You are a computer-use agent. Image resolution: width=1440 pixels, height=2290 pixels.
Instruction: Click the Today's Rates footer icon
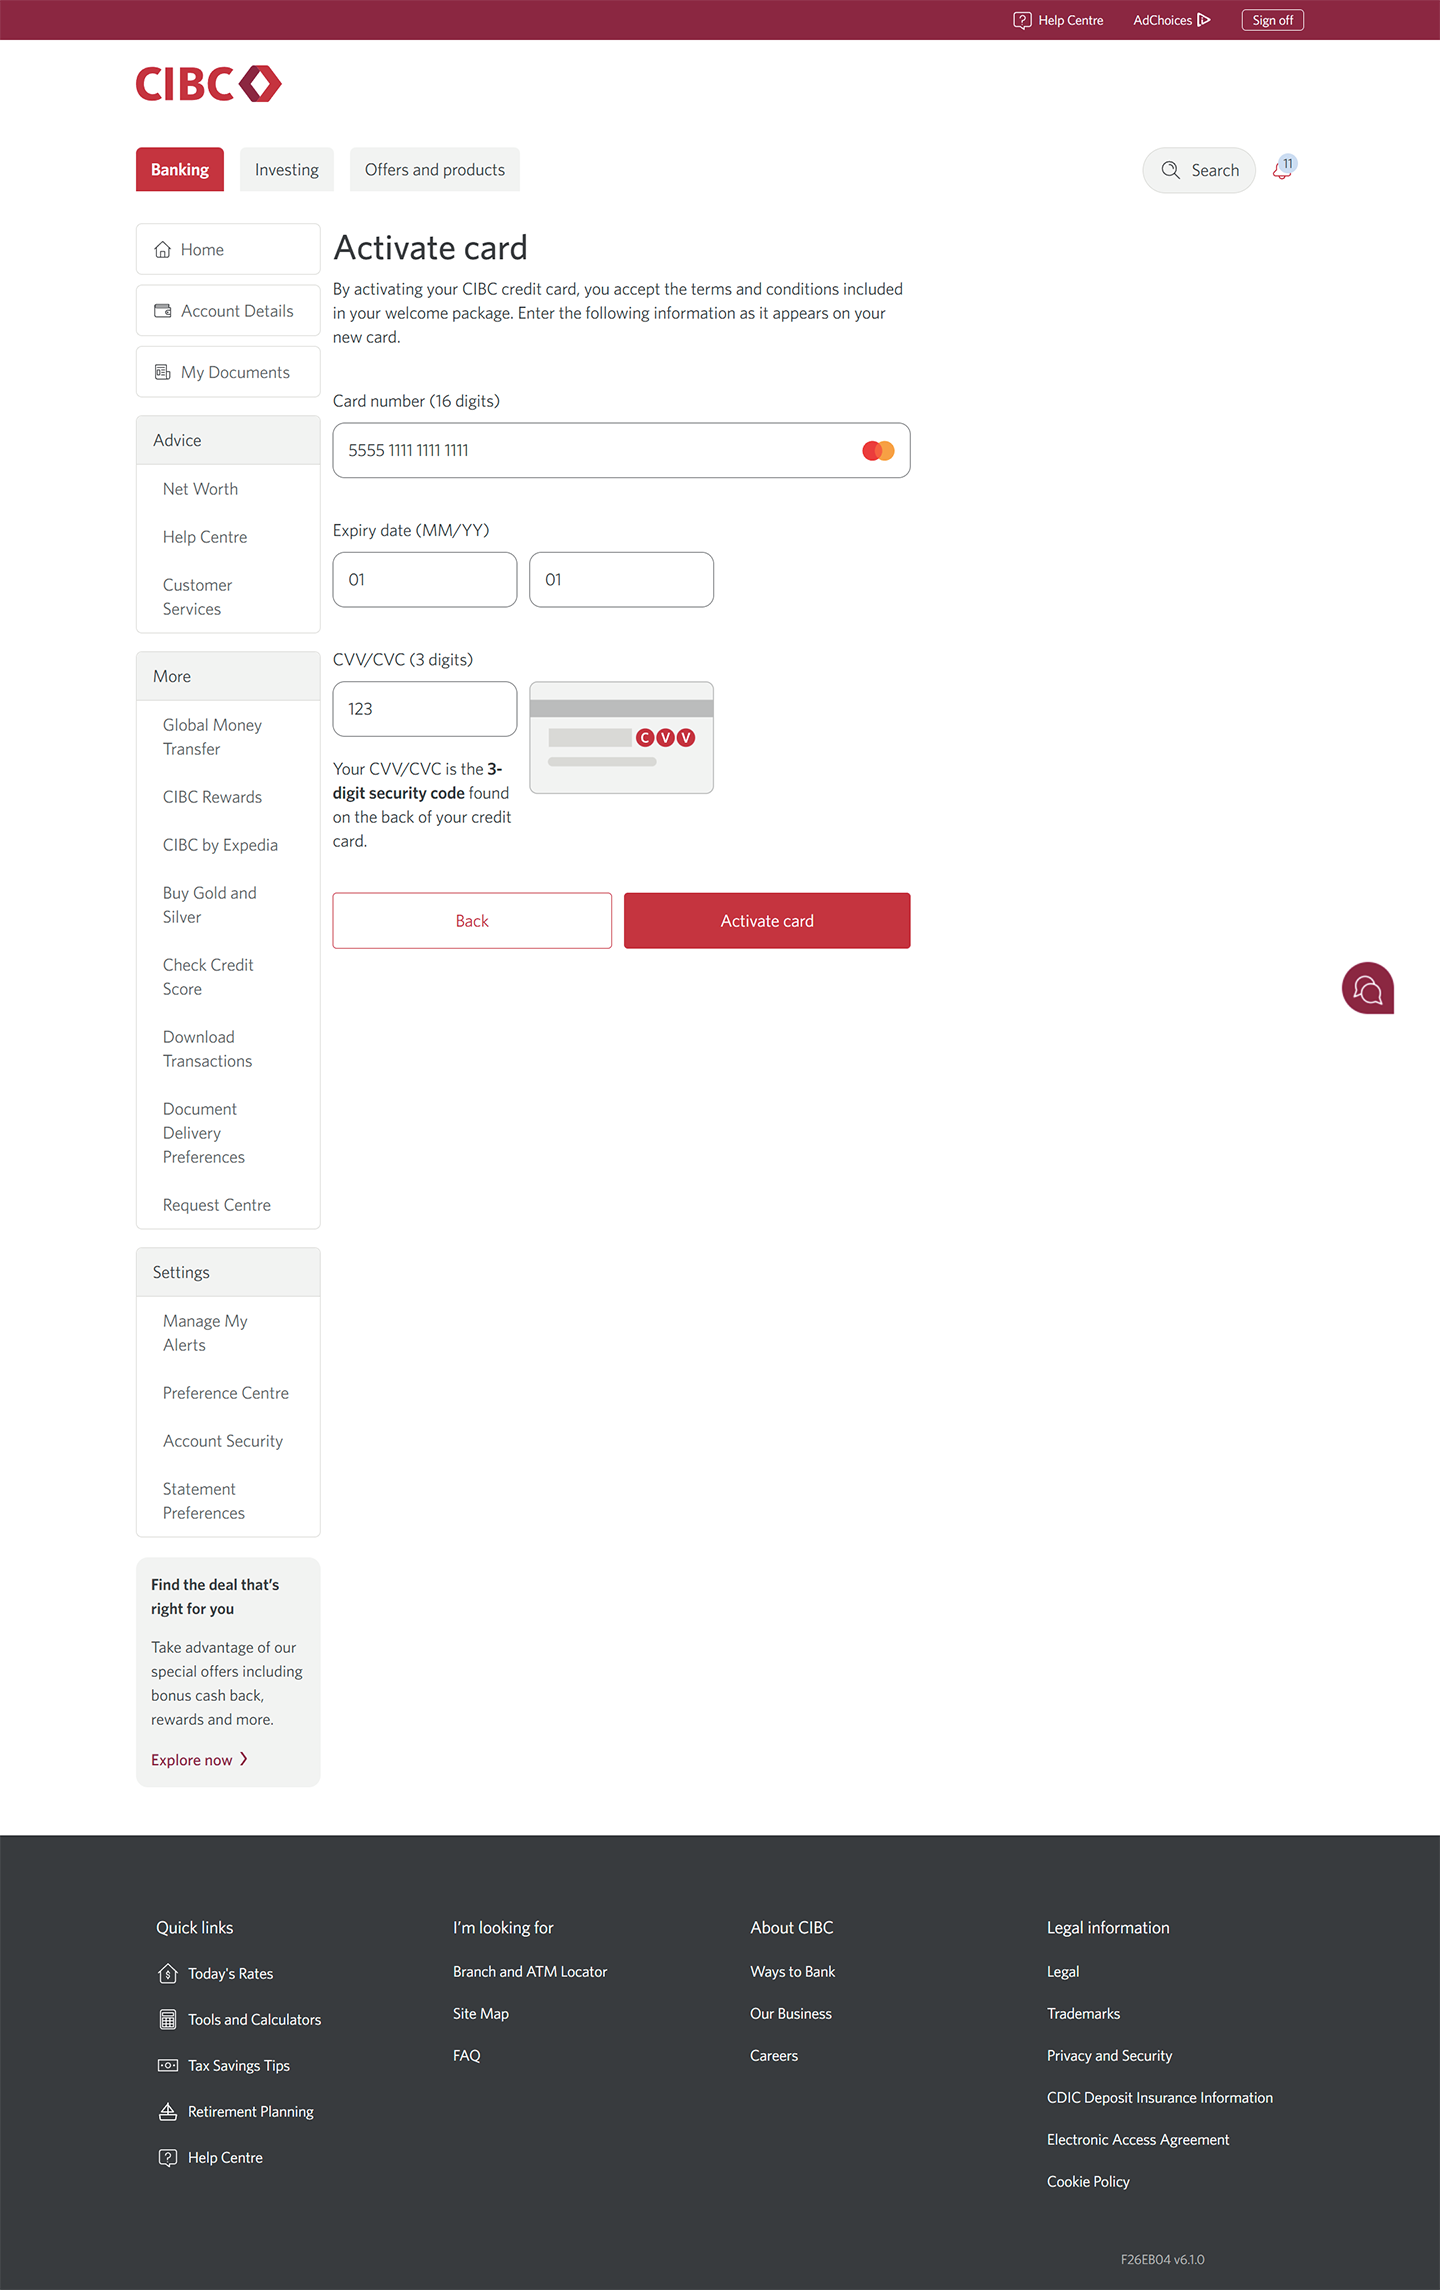click(168, 1973)
